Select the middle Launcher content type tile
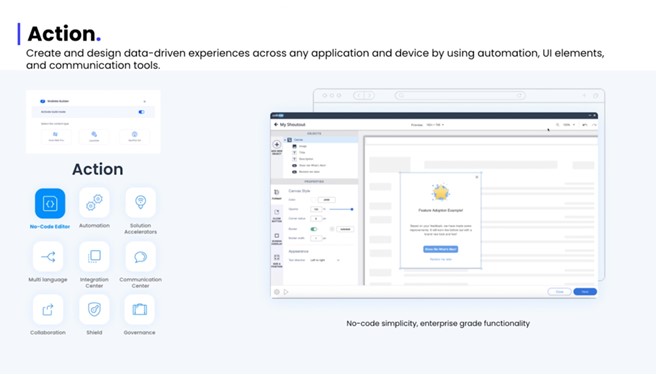Screen dimensions: 656x375 pyautogui.click(x=94, y=136)
